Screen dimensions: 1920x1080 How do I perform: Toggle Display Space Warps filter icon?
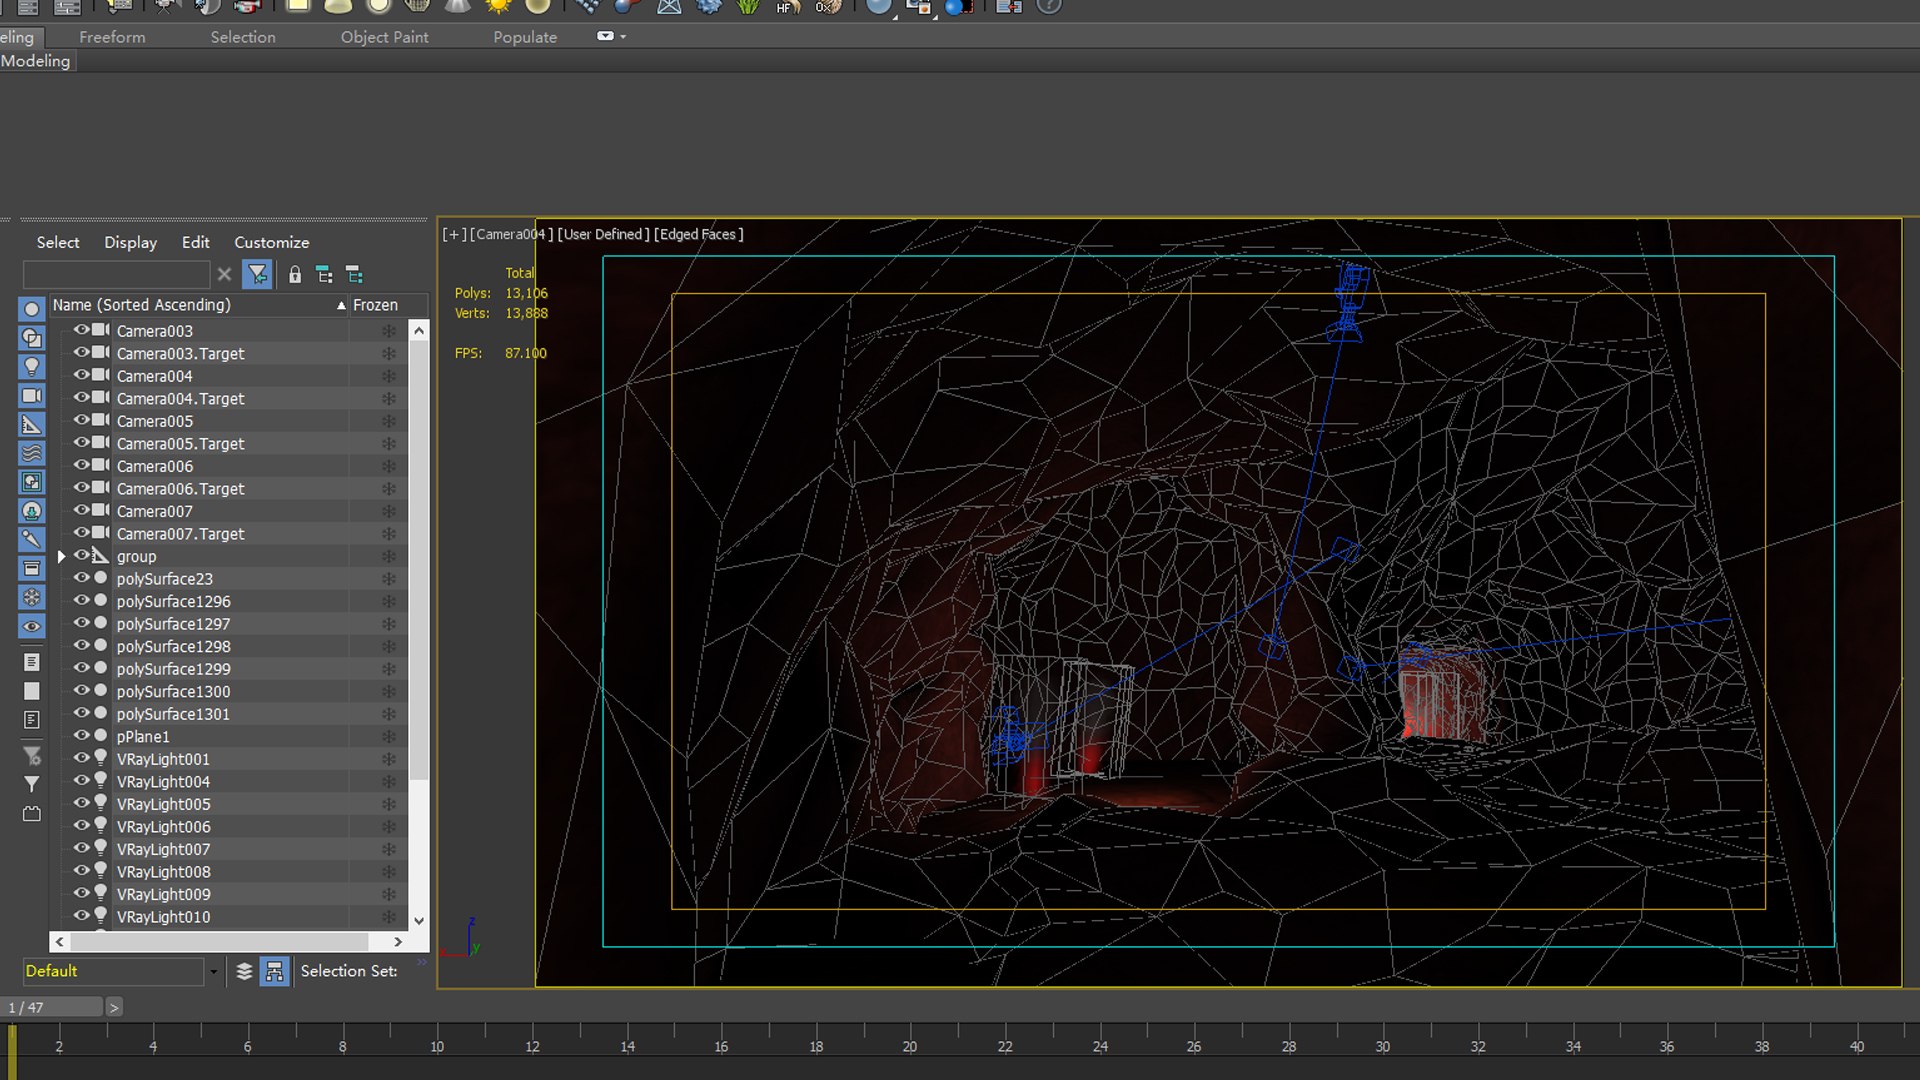tap(32, 453)
